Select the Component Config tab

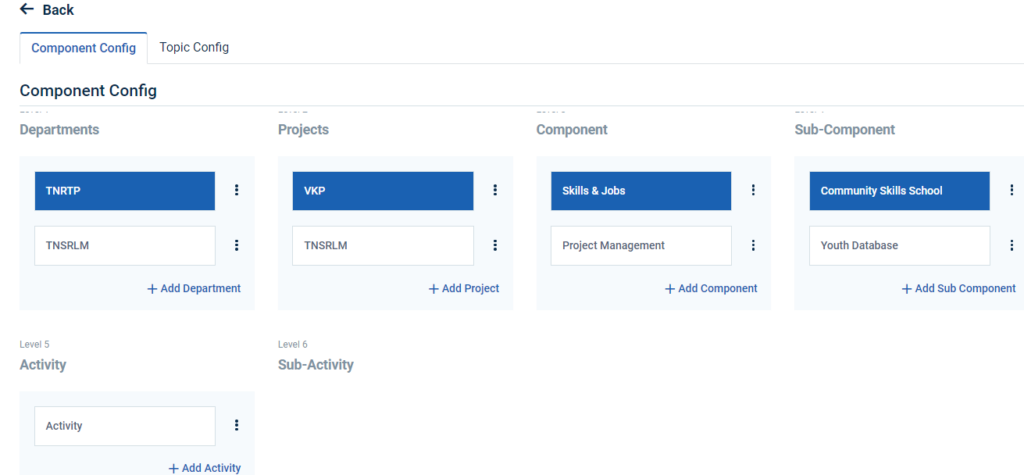coord(84,48)
